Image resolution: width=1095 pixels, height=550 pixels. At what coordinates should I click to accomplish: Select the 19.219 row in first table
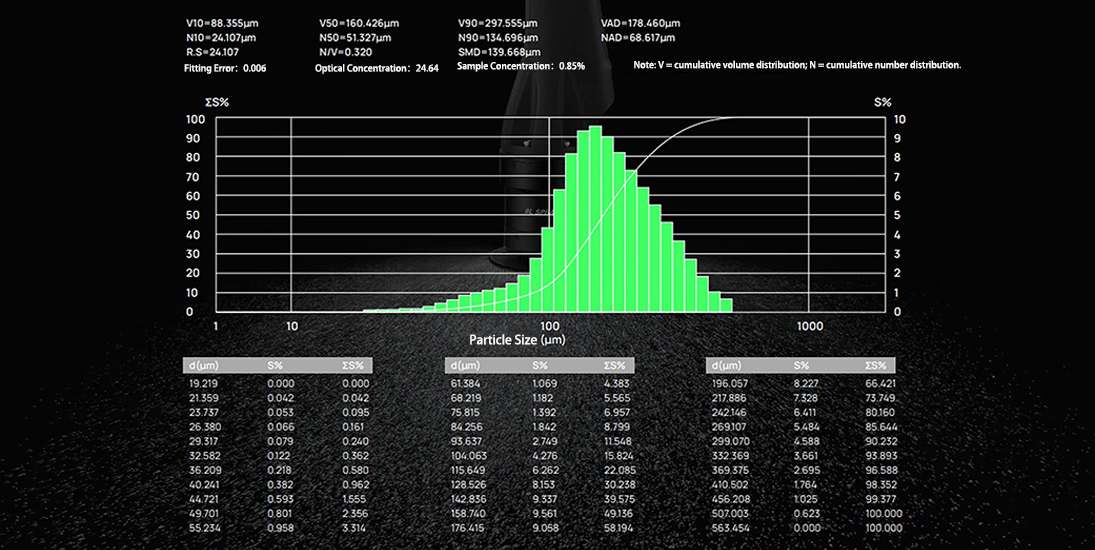tap(279, 383)
